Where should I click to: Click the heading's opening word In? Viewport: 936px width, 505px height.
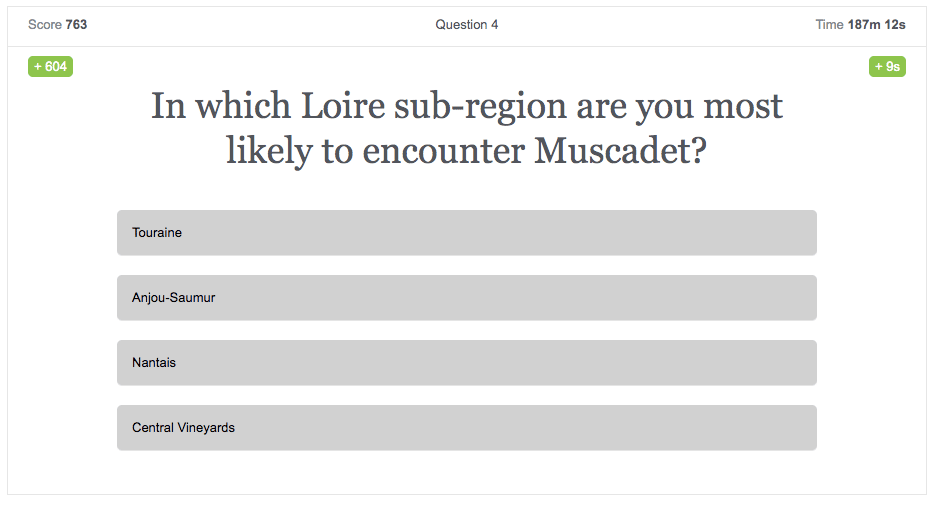169,106
